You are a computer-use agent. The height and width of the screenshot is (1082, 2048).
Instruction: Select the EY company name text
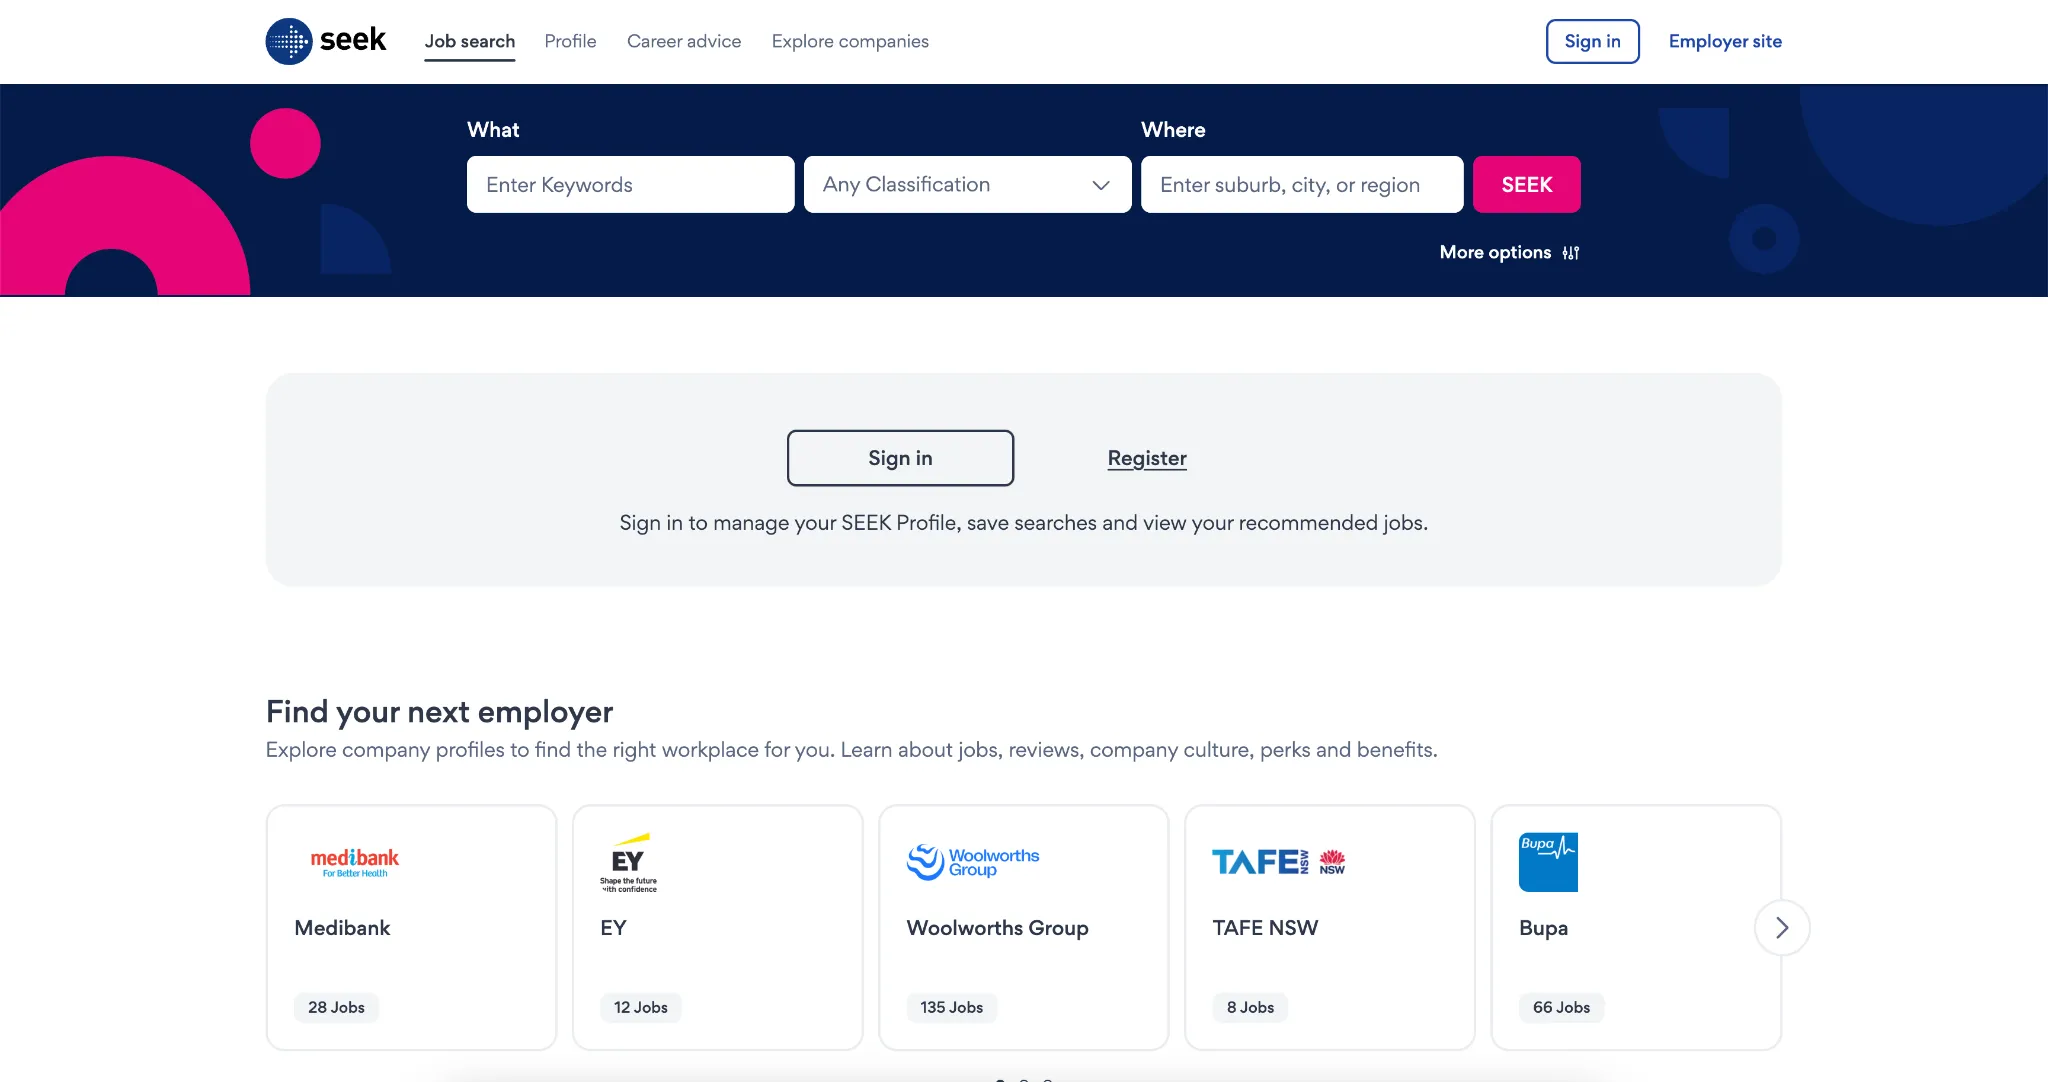[613, 928]
